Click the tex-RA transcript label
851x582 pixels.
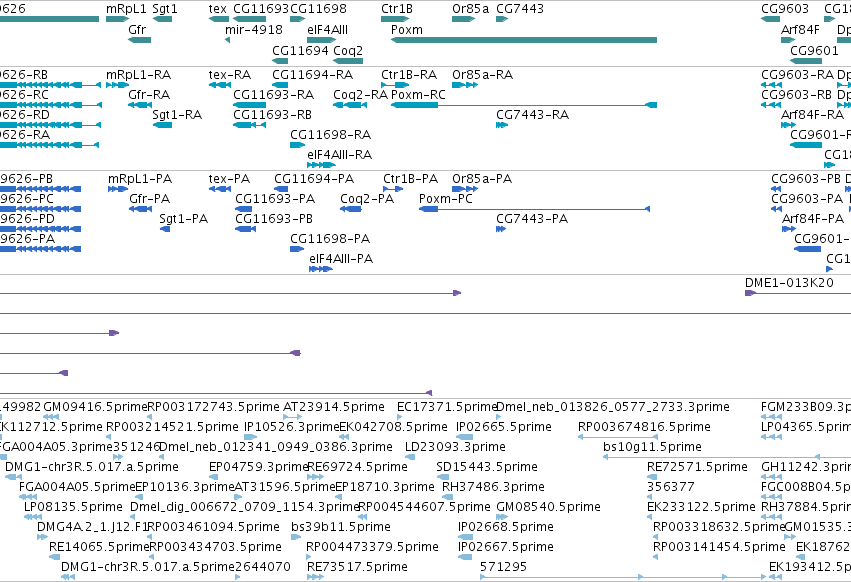coord(230,75)
